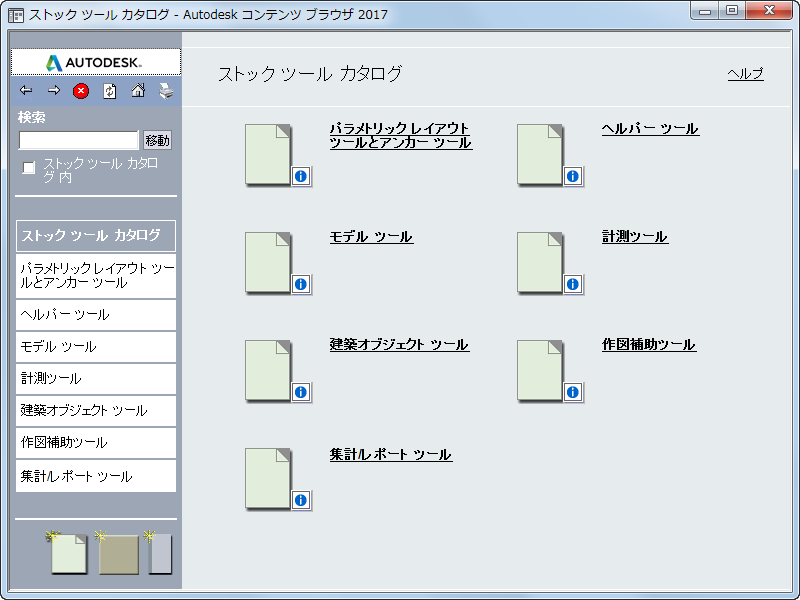Minimize the content browser window
The image size is (800, 600).
[x=705, y=10]
